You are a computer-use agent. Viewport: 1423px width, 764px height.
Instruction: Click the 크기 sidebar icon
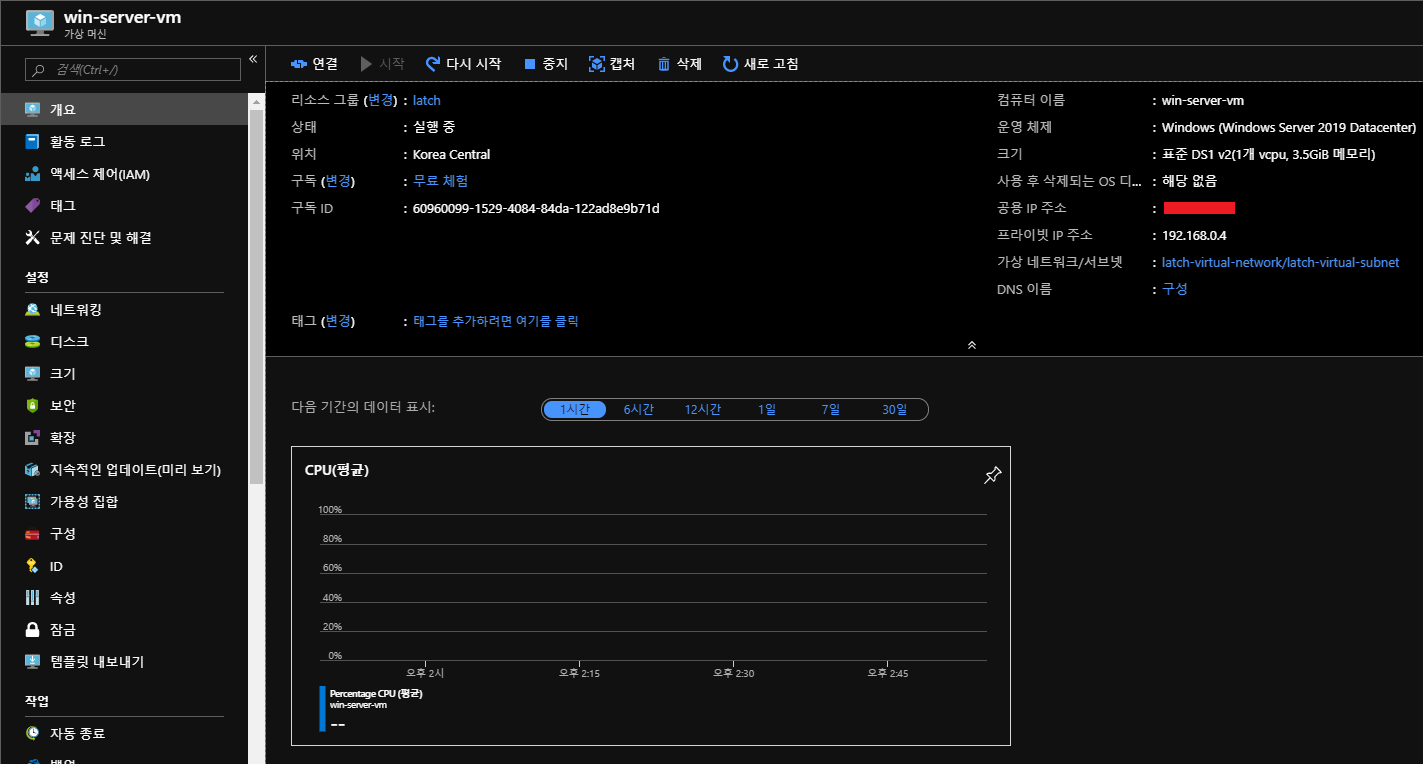pyautogui.click(x=32, y=374)
